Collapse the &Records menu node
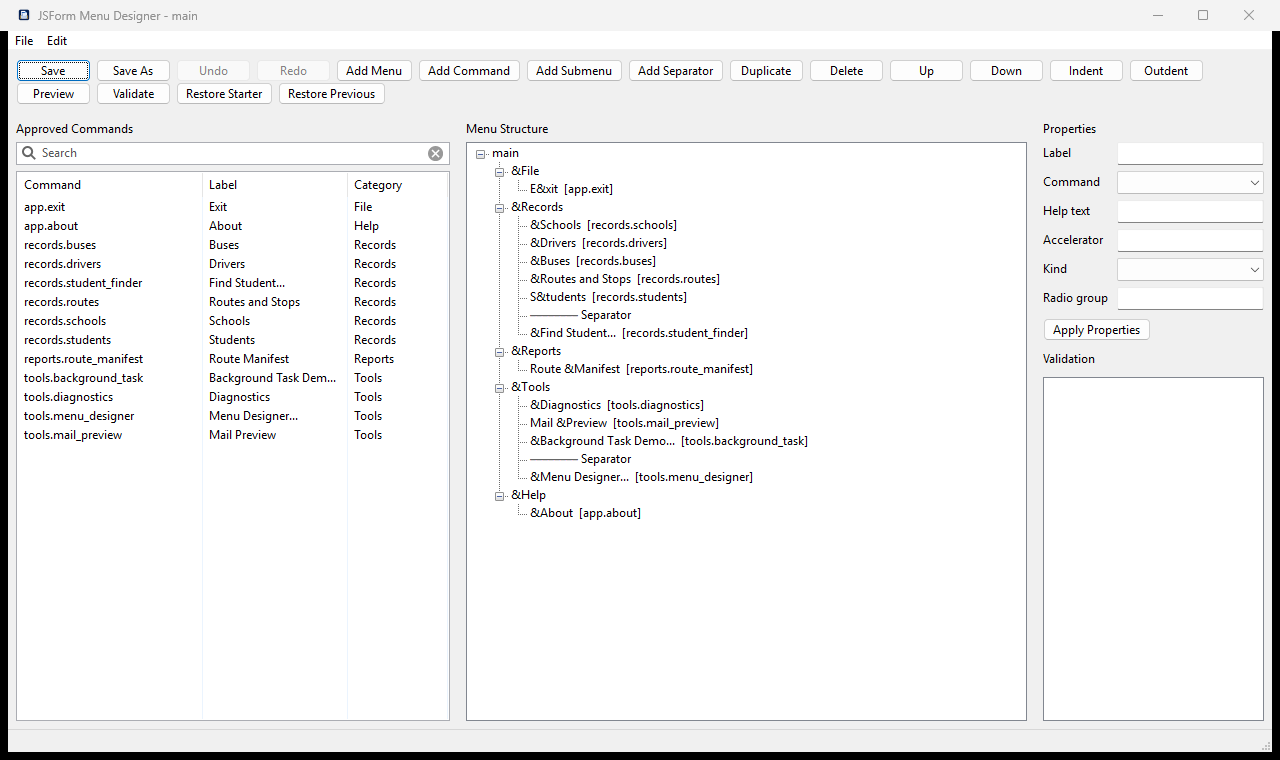The height and width of the screenshot is (760, 1280). point(500,207)
